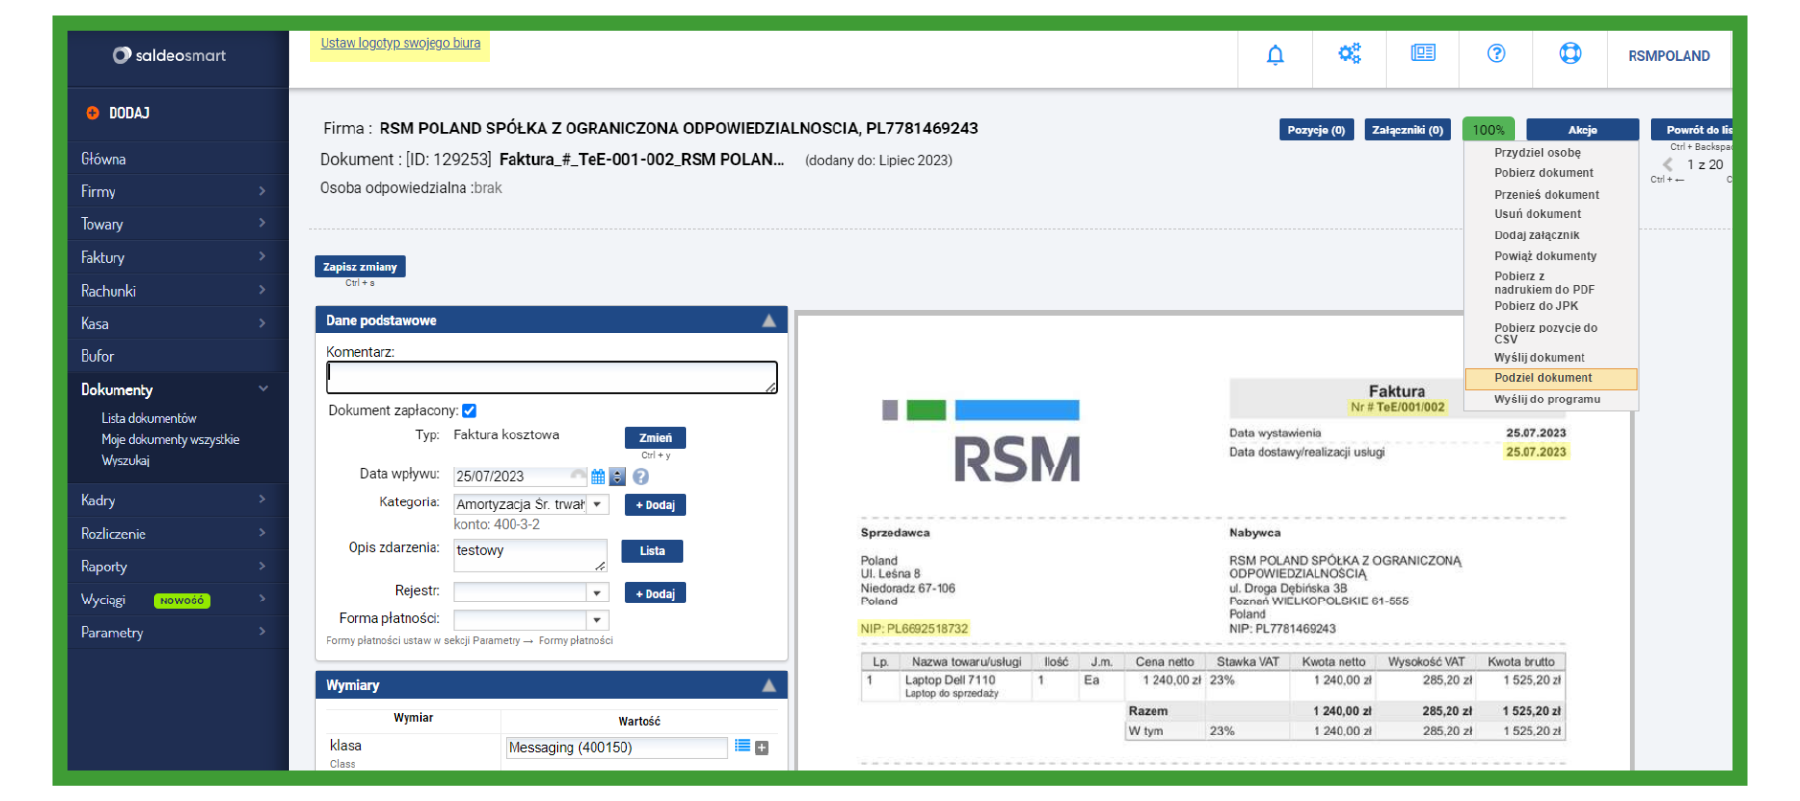Image resolution: width=1800 pixels, height=801 pixels.
Task: Select Pobierz dokument from Akcje menu
Action: (x=1543, y=173)
